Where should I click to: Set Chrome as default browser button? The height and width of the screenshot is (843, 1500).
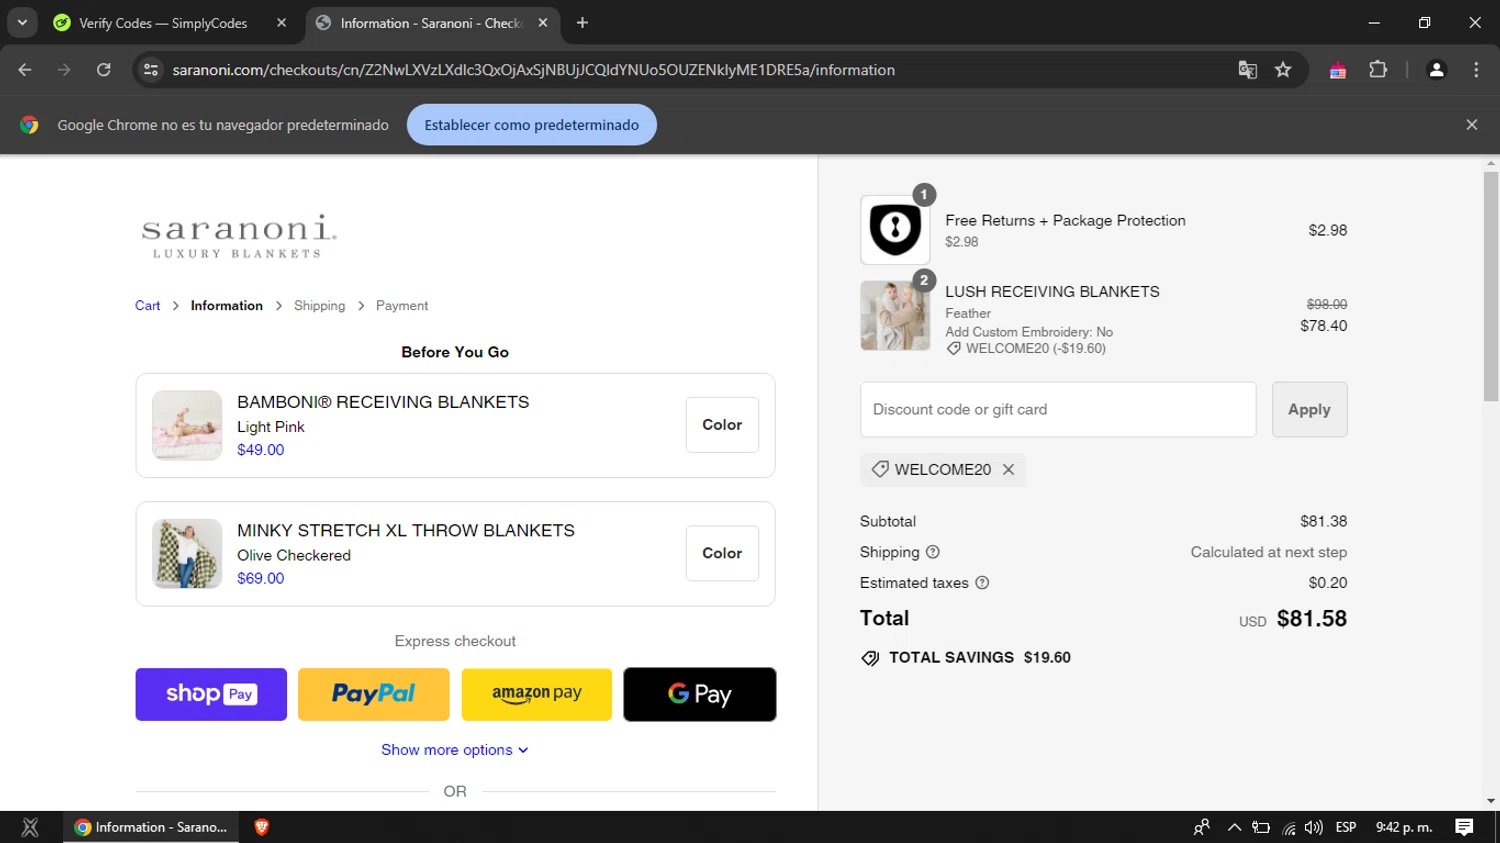click(x=531, y=125)
